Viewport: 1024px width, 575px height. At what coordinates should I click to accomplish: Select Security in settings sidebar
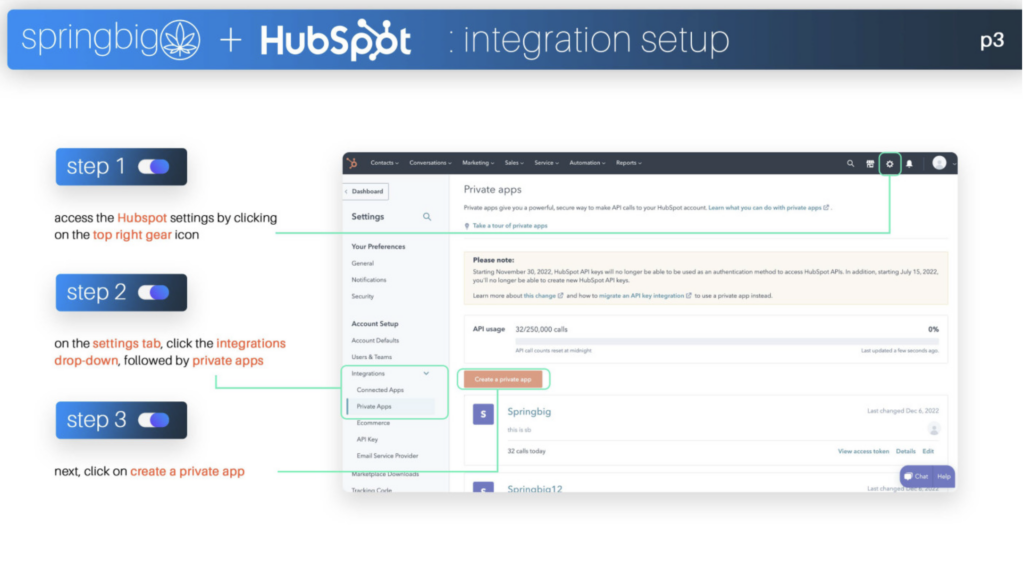362,296
